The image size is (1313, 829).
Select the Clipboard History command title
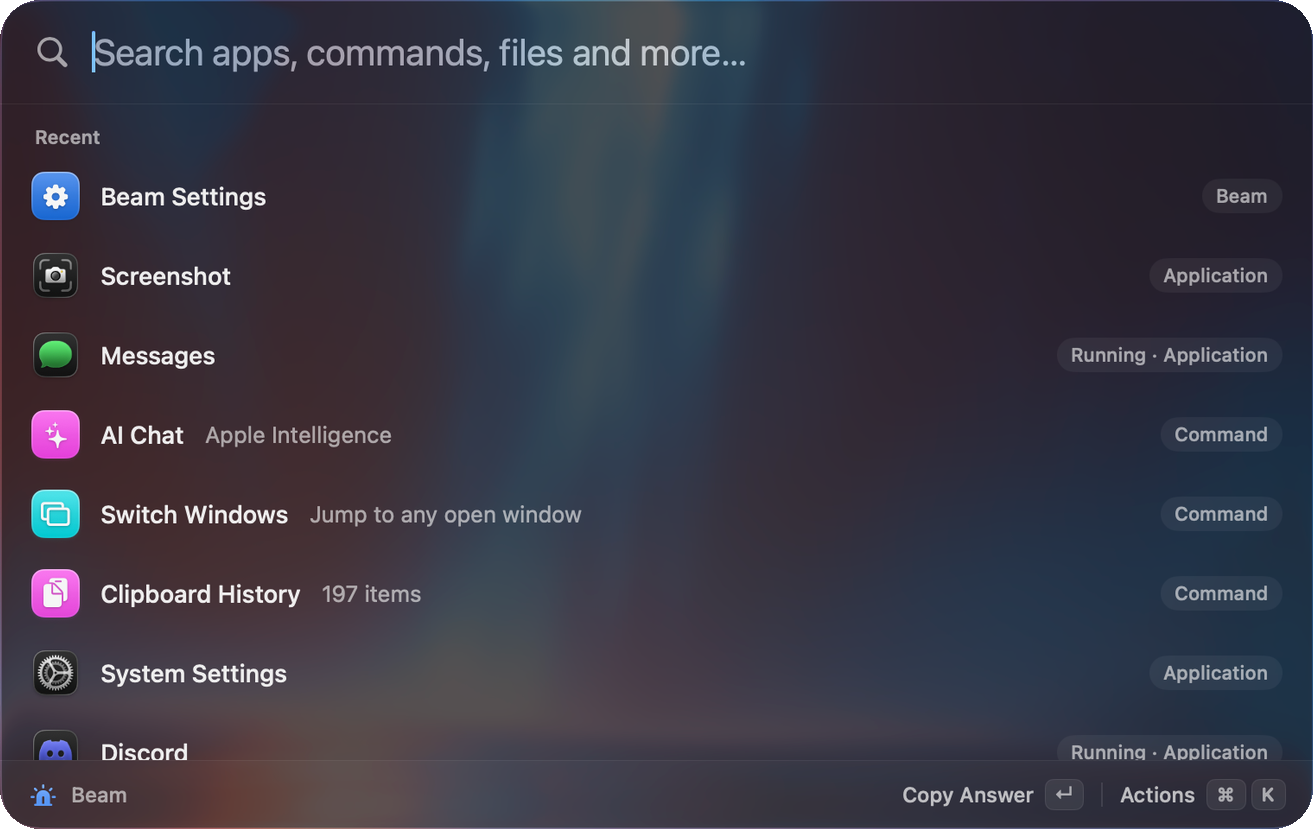point(200,595)
